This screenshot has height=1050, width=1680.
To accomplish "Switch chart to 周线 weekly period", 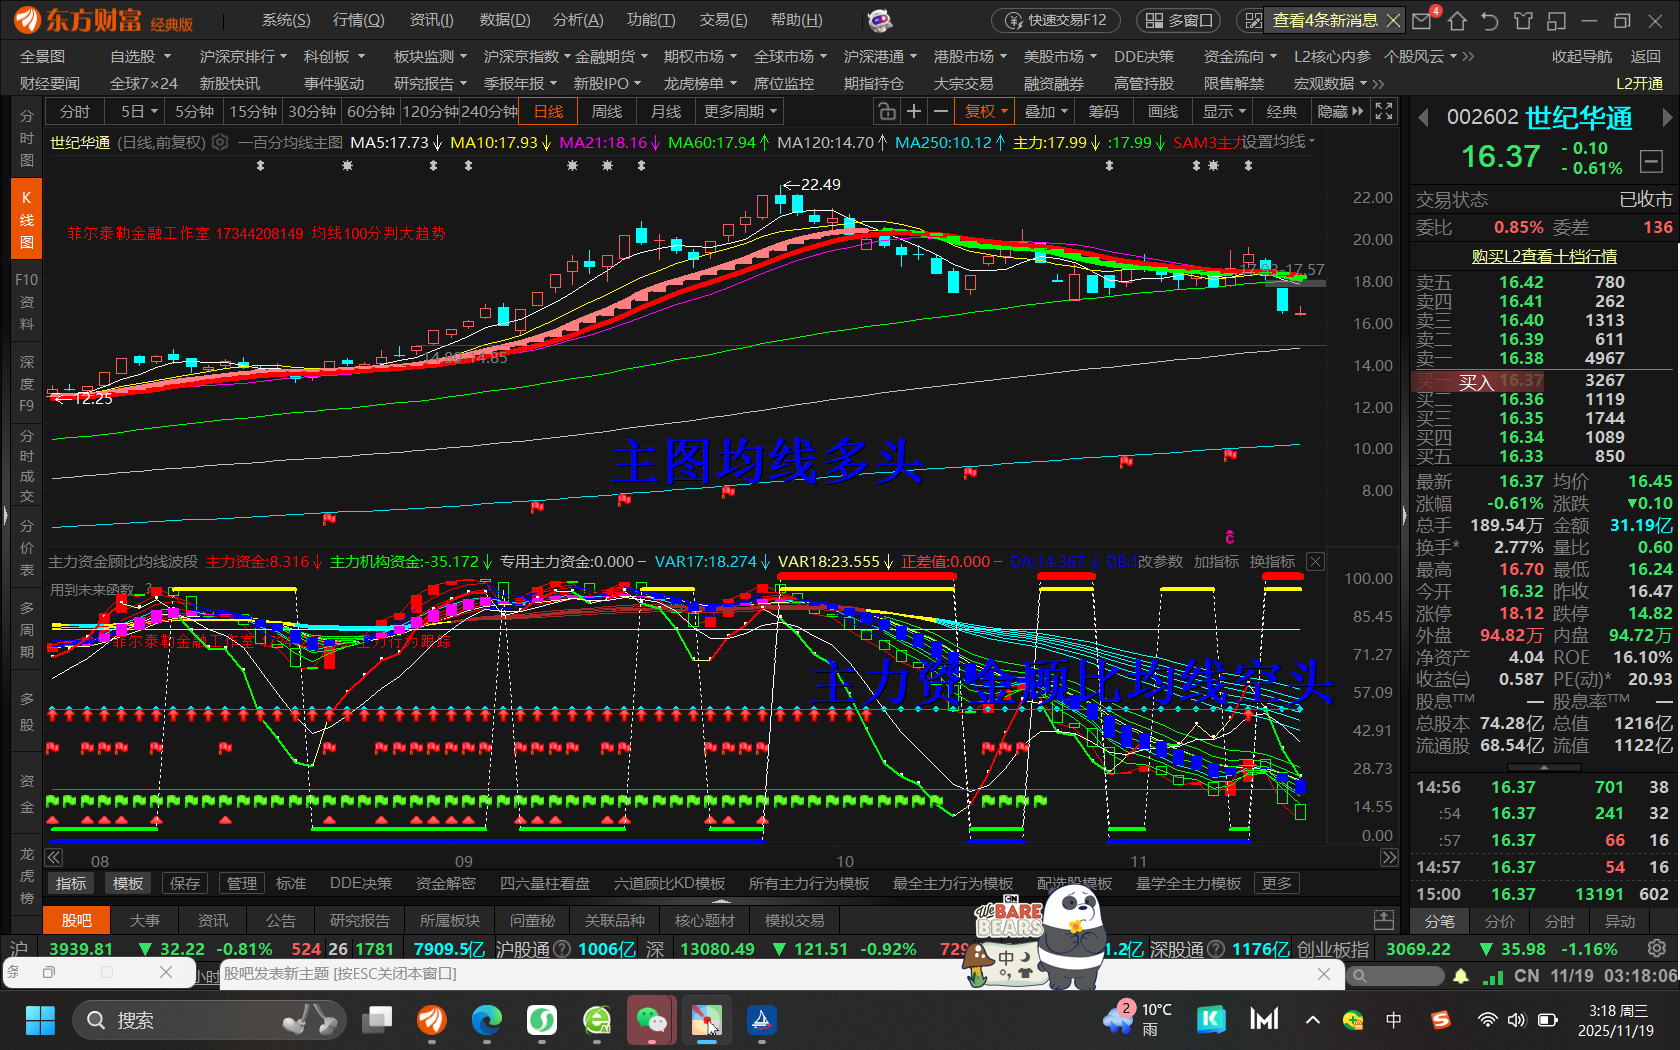I will coord(606,112).
